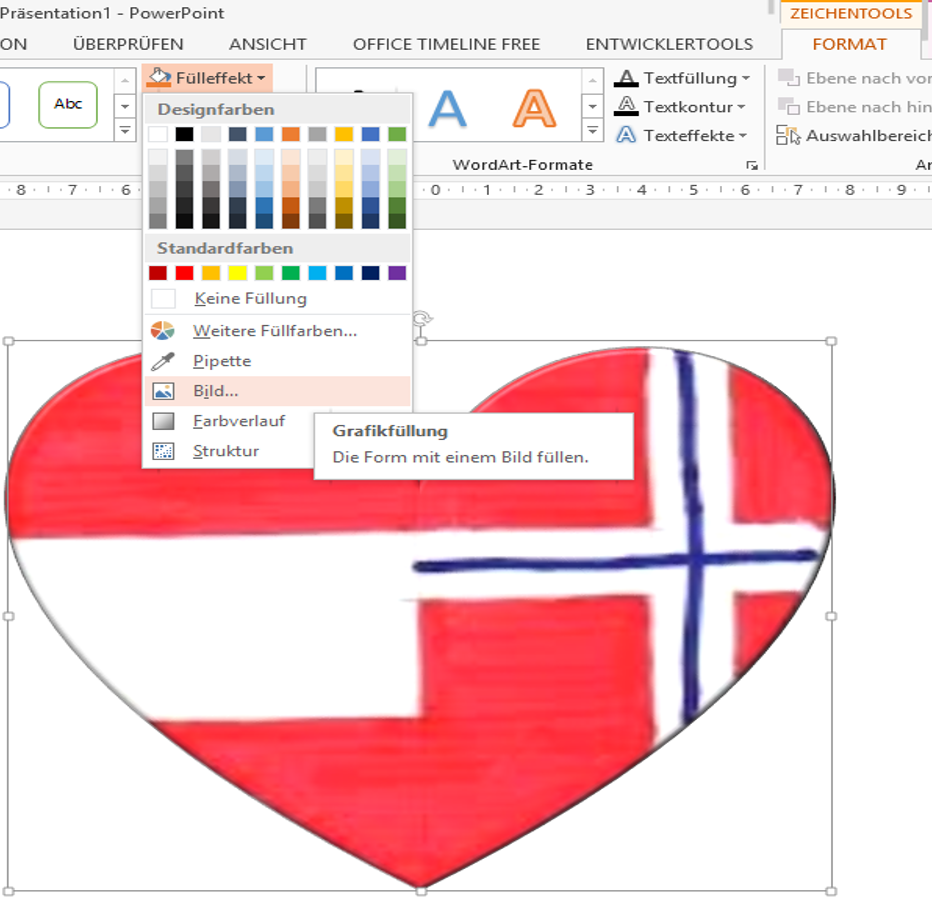
Task: Open Weitere Füllfarben color wheel icon
Action: point(162,331)
